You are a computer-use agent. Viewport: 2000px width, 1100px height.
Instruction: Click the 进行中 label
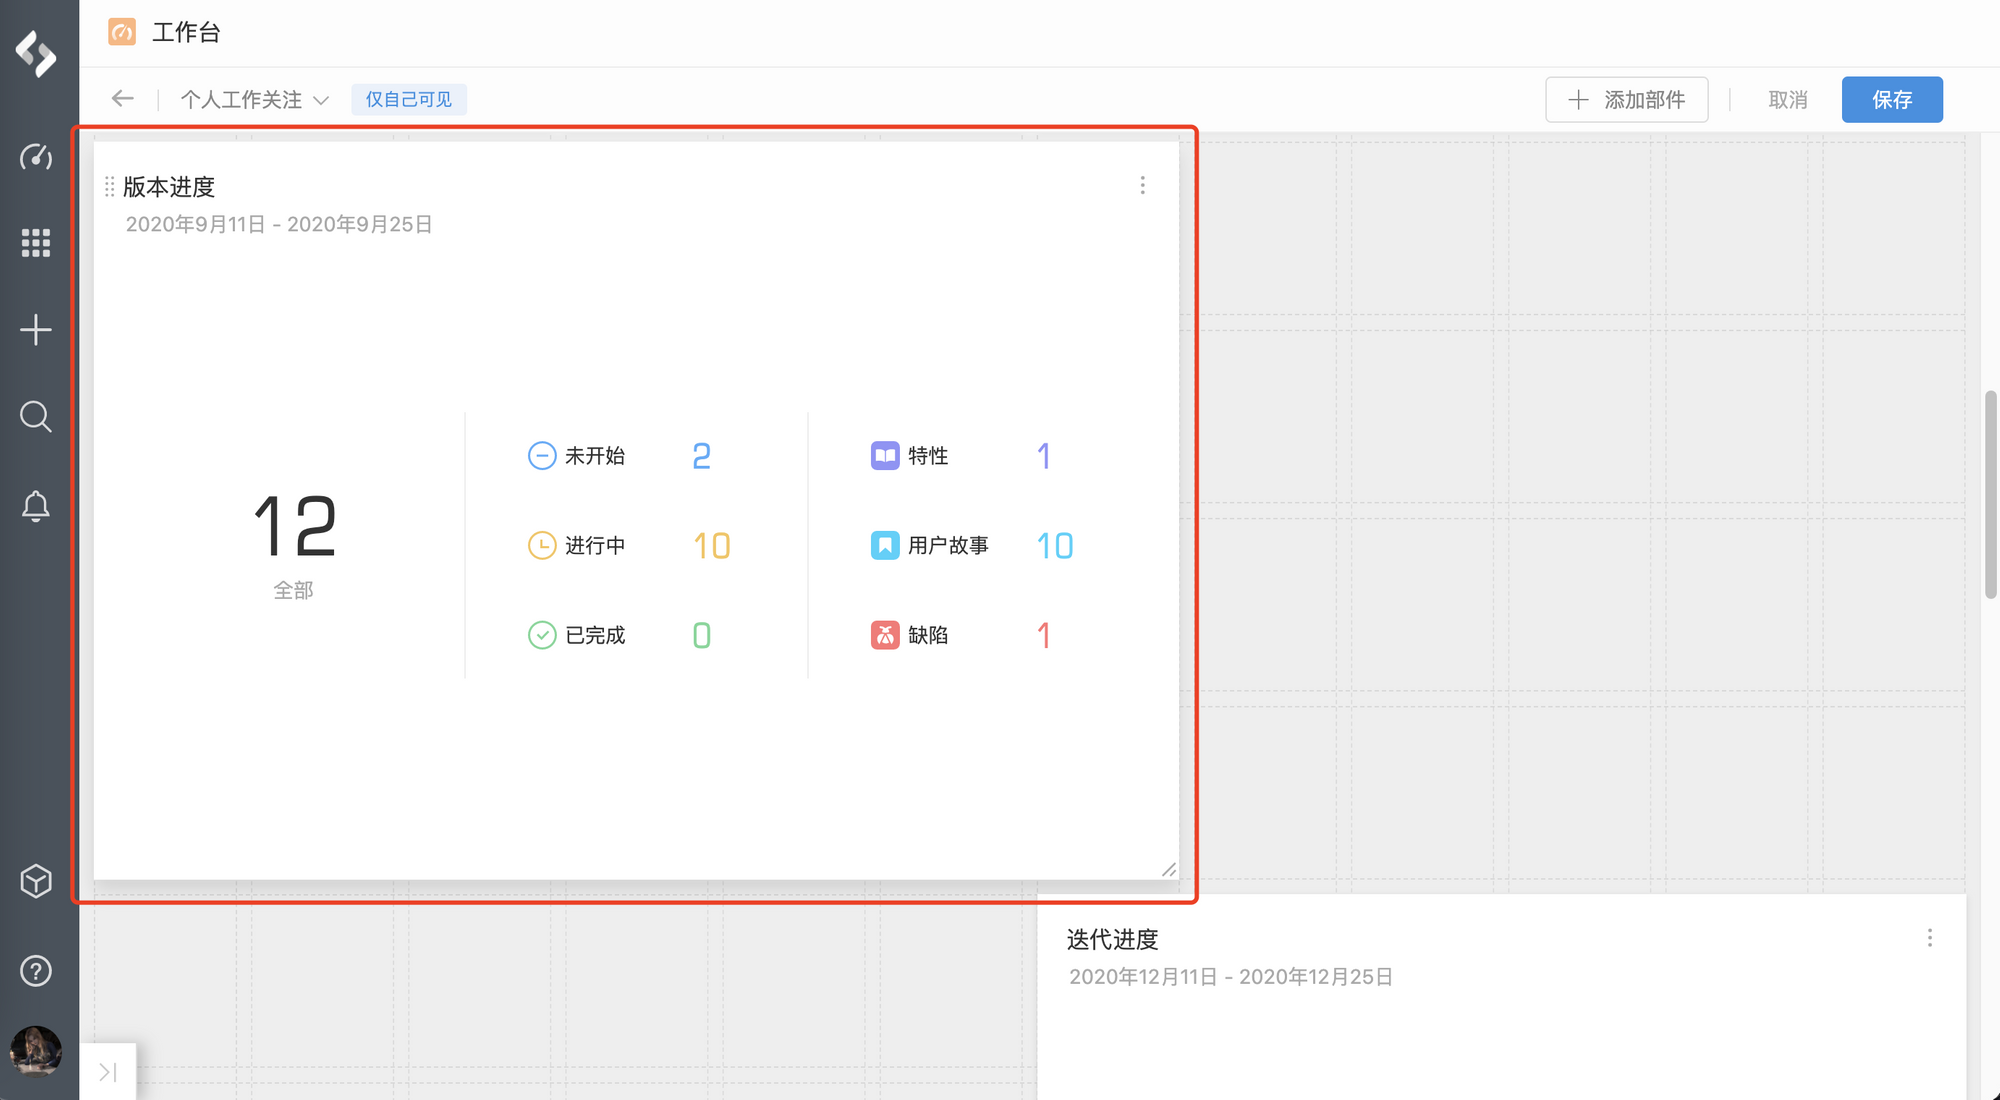(x=595, y=545)
